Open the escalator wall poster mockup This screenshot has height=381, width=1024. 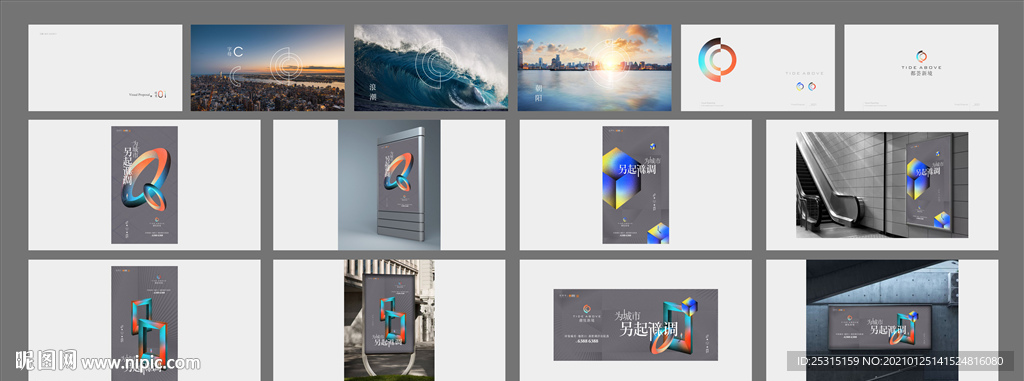coord(882,185)
